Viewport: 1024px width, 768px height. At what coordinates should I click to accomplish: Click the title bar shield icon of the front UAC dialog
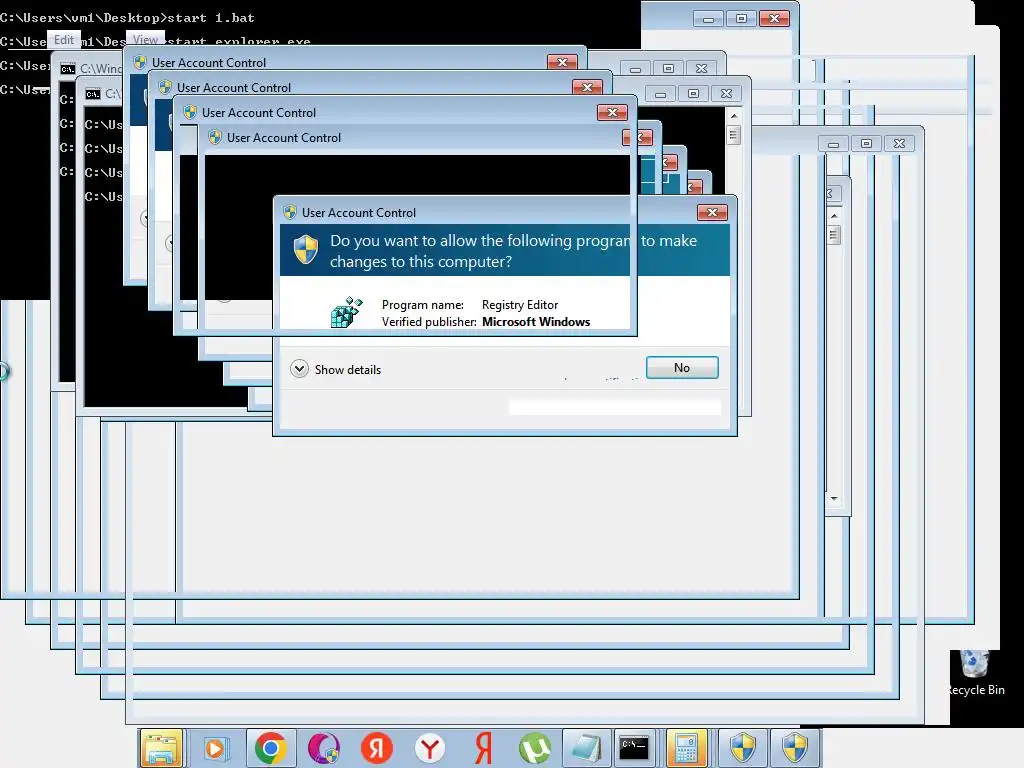tap(290, 212)
